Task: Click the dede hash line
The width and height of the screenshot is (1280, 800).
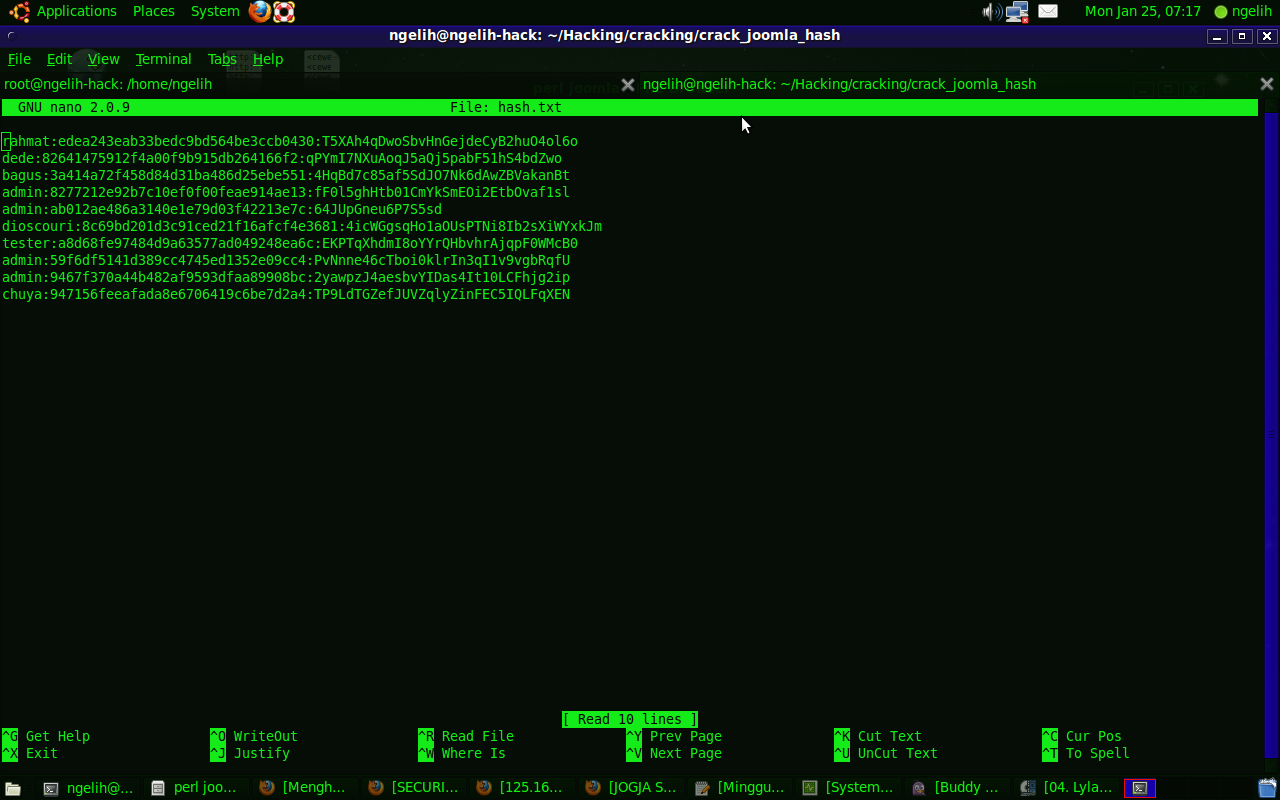Action: click(x=282, y=158)
